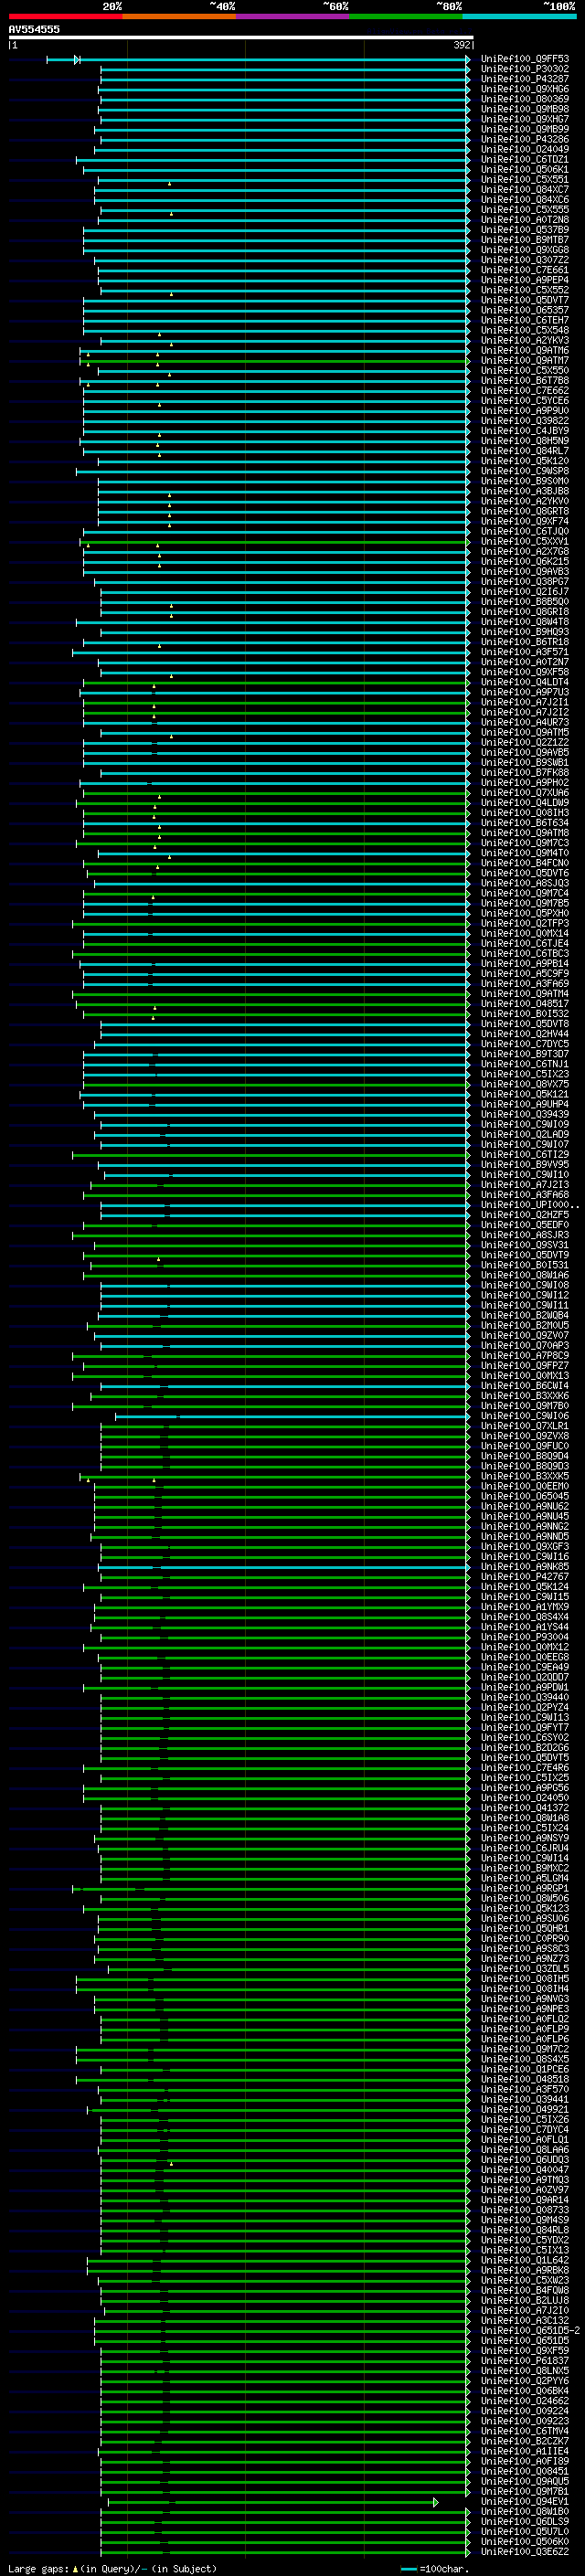Select hit UniRef100_Q0EEM0
585x2576 pixels.
pyautogui.click(x=525, y=1485)
